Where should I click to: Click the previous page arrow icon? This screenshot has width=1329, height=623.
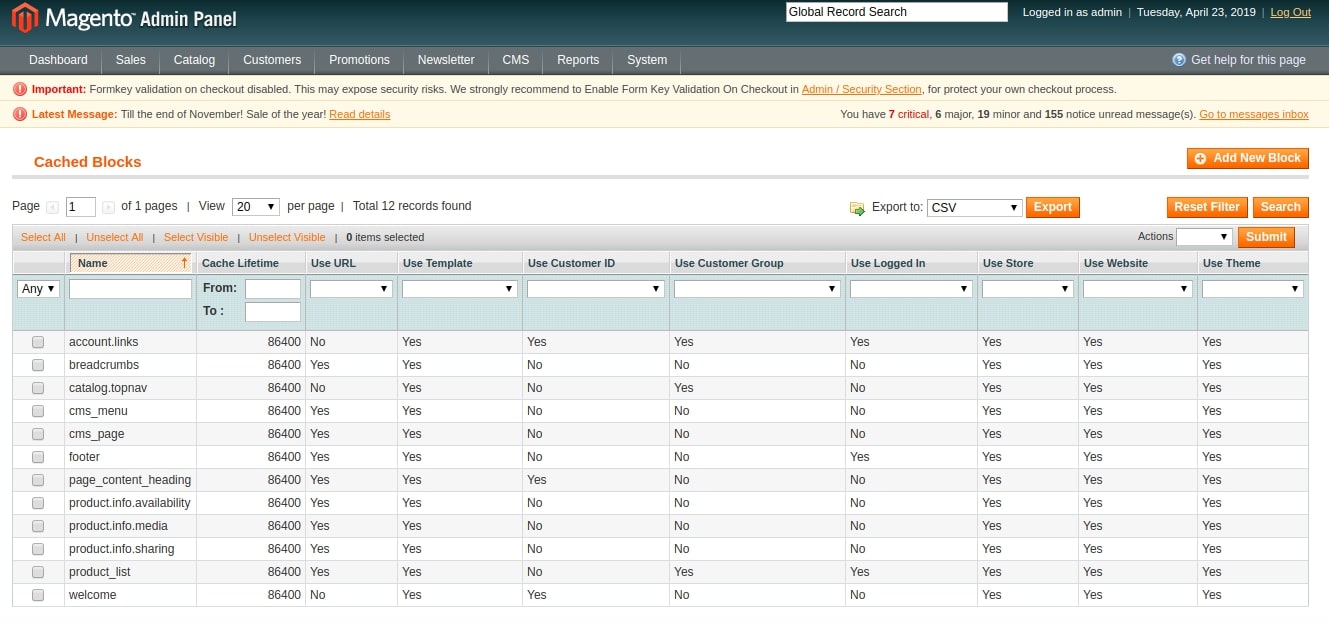tap(52, 208)
